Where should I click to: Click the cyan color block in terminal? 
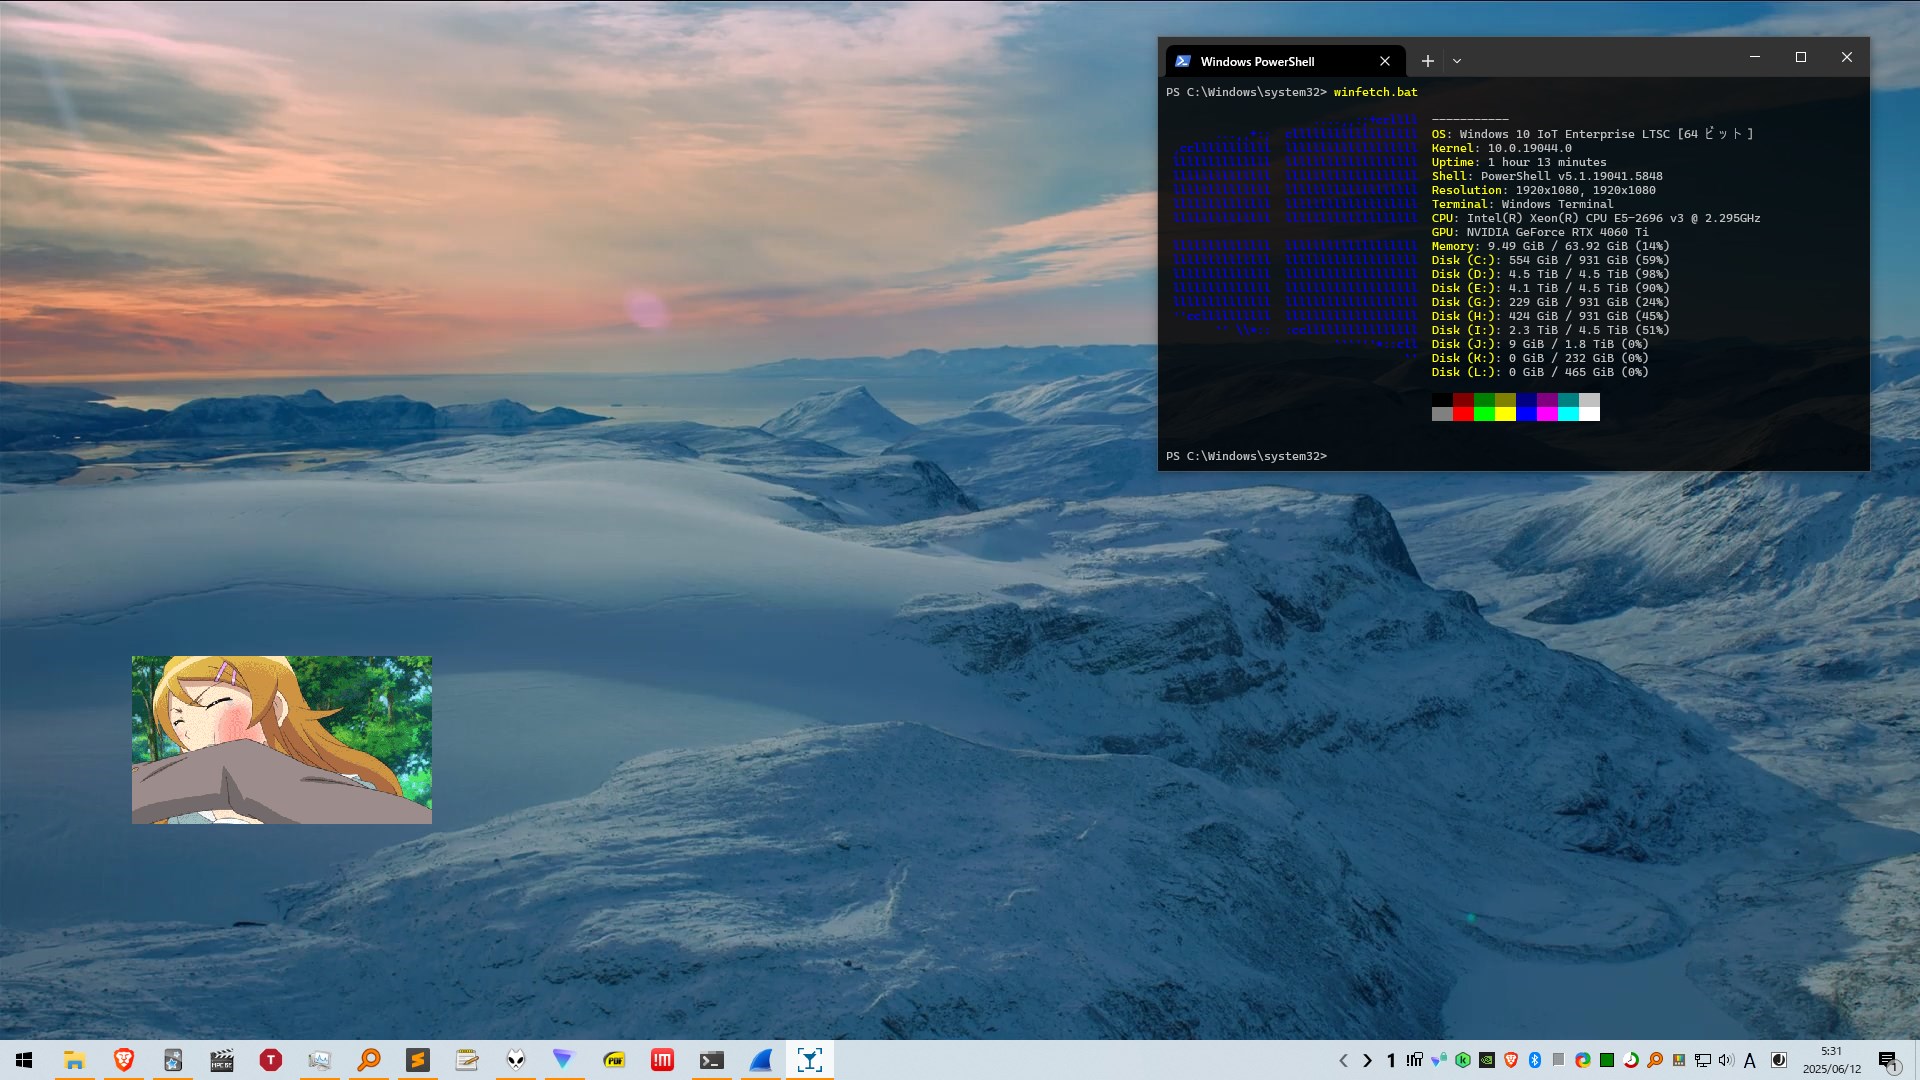(1568, 414)
